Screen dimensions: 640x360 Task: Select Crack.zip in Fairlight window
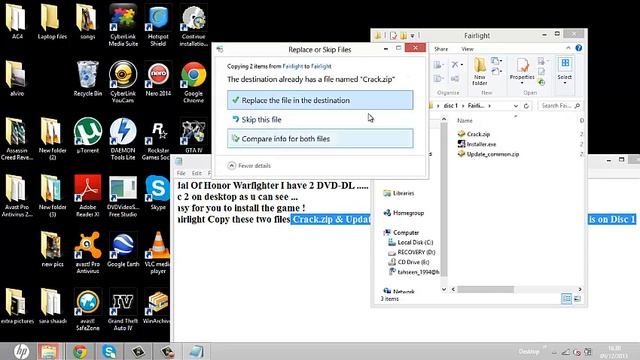tap(473, 134)
